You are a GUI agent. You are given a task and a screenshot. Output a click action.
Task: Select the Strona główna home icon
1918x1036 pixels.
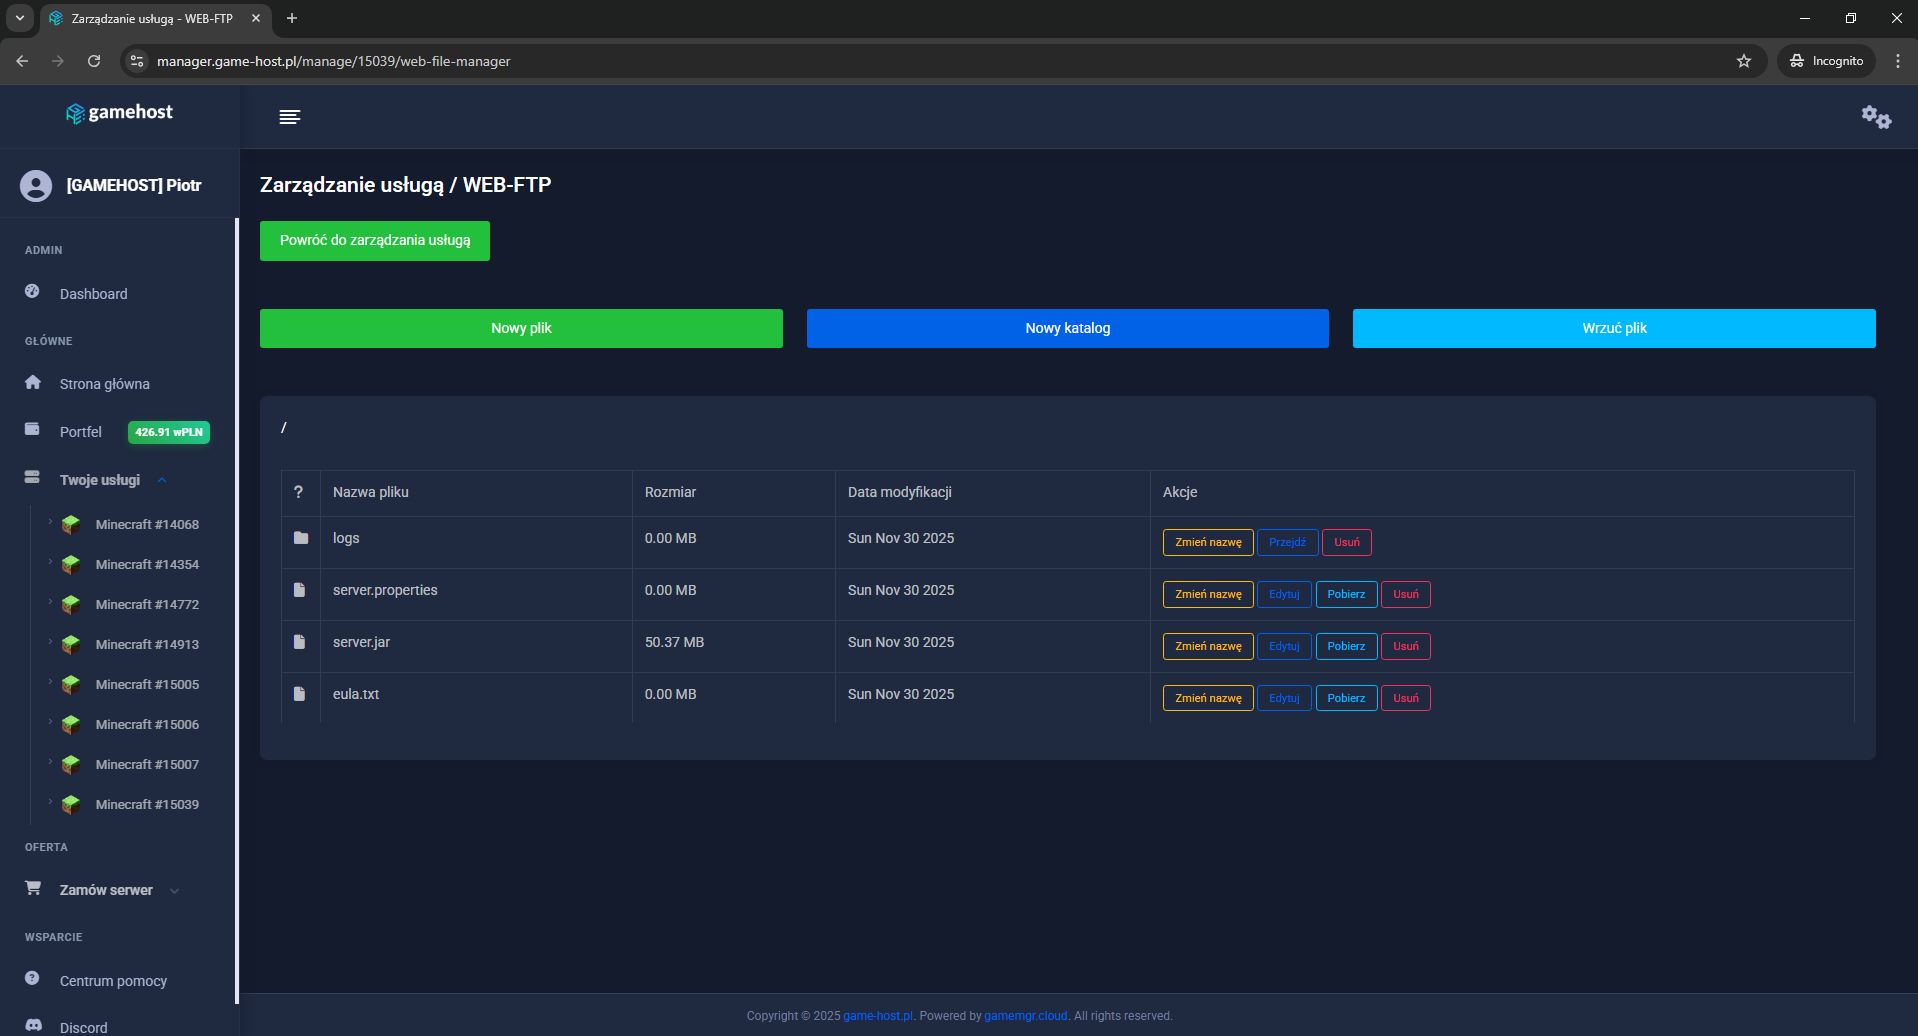(33, 383)
